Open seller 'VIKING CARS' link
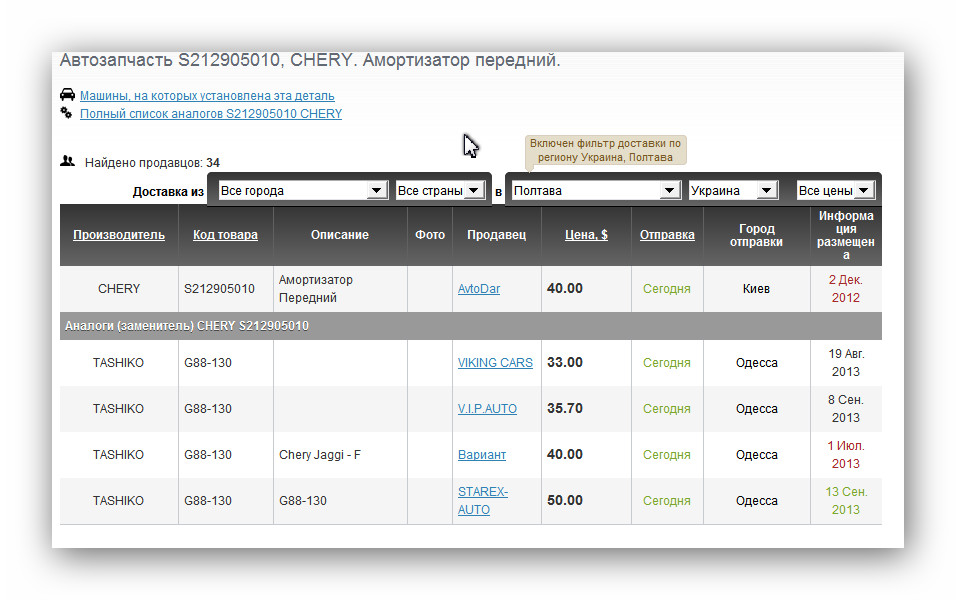The height and width of the screenshot is (600, 956). pyautogui.click(x=495, y=363)
